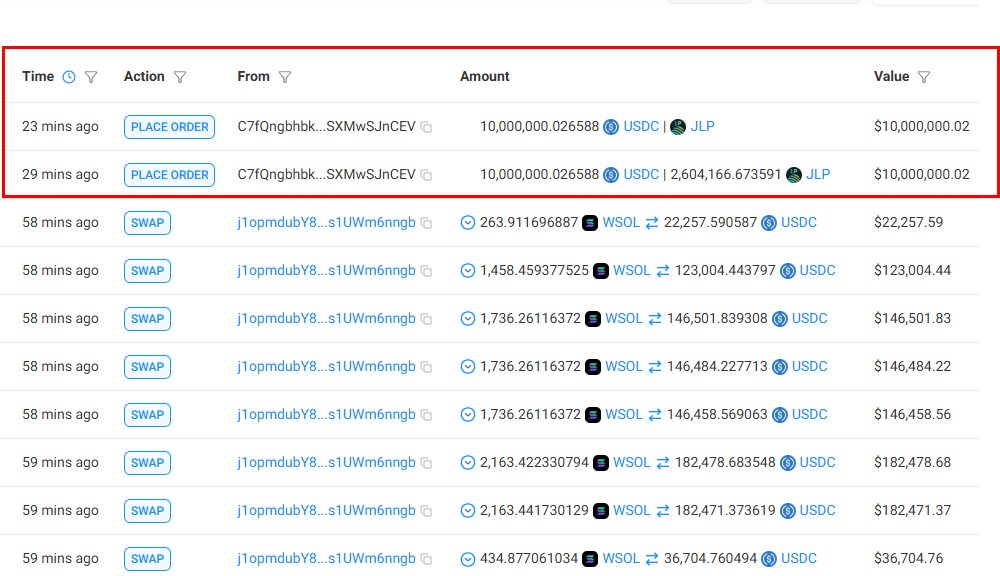The height and width of the screenshot is (576, 1000).
Task: Open JLP token link in 23 mins ago row
Action: pos(702,126)
